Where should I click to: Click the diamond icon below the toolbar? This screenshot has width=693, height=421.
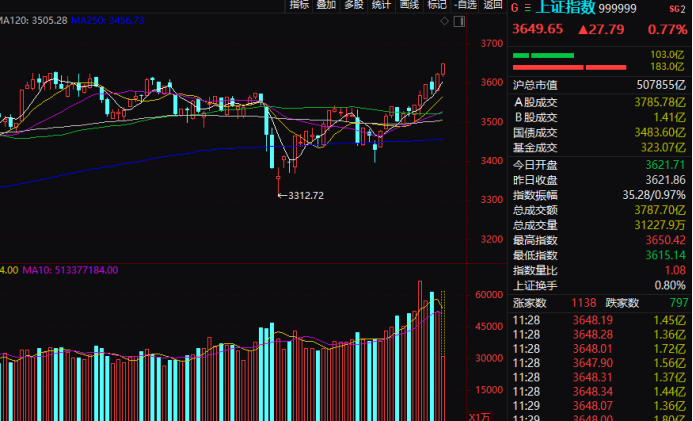[x=446, y=20]
